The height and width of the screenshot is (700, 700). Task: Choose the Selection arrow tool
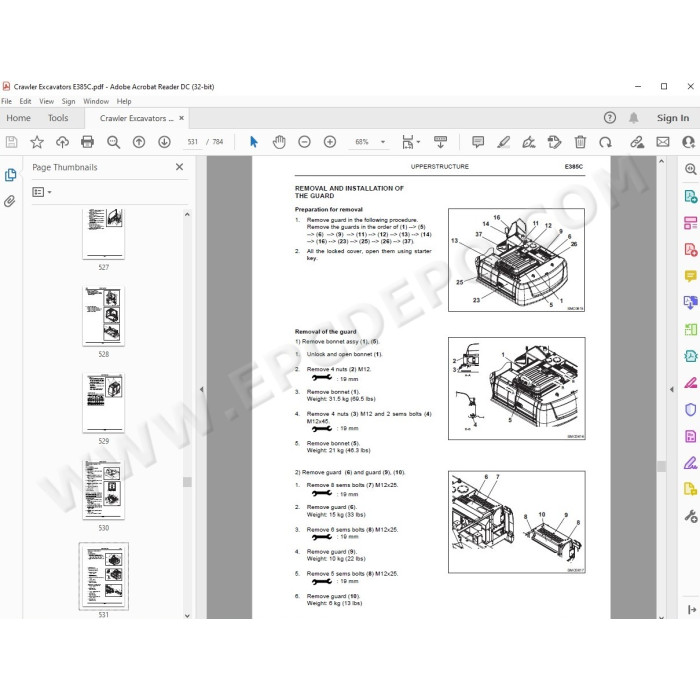tap(254, 142)
